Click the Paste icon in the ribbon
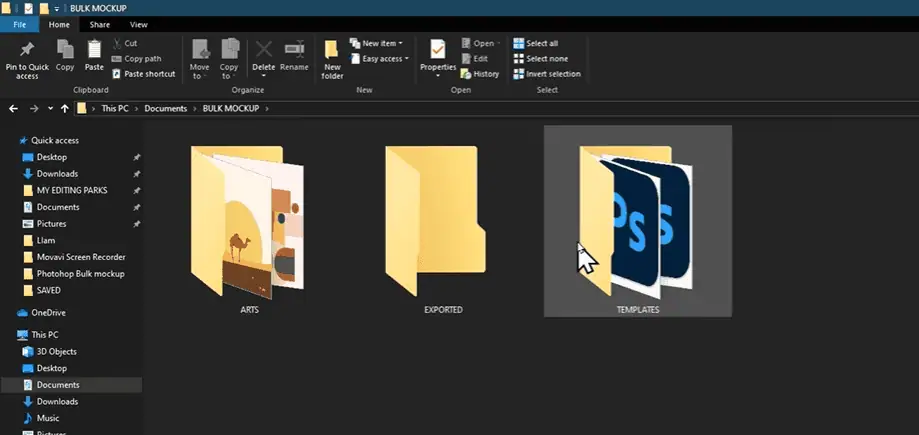 [x=94, y=50]
